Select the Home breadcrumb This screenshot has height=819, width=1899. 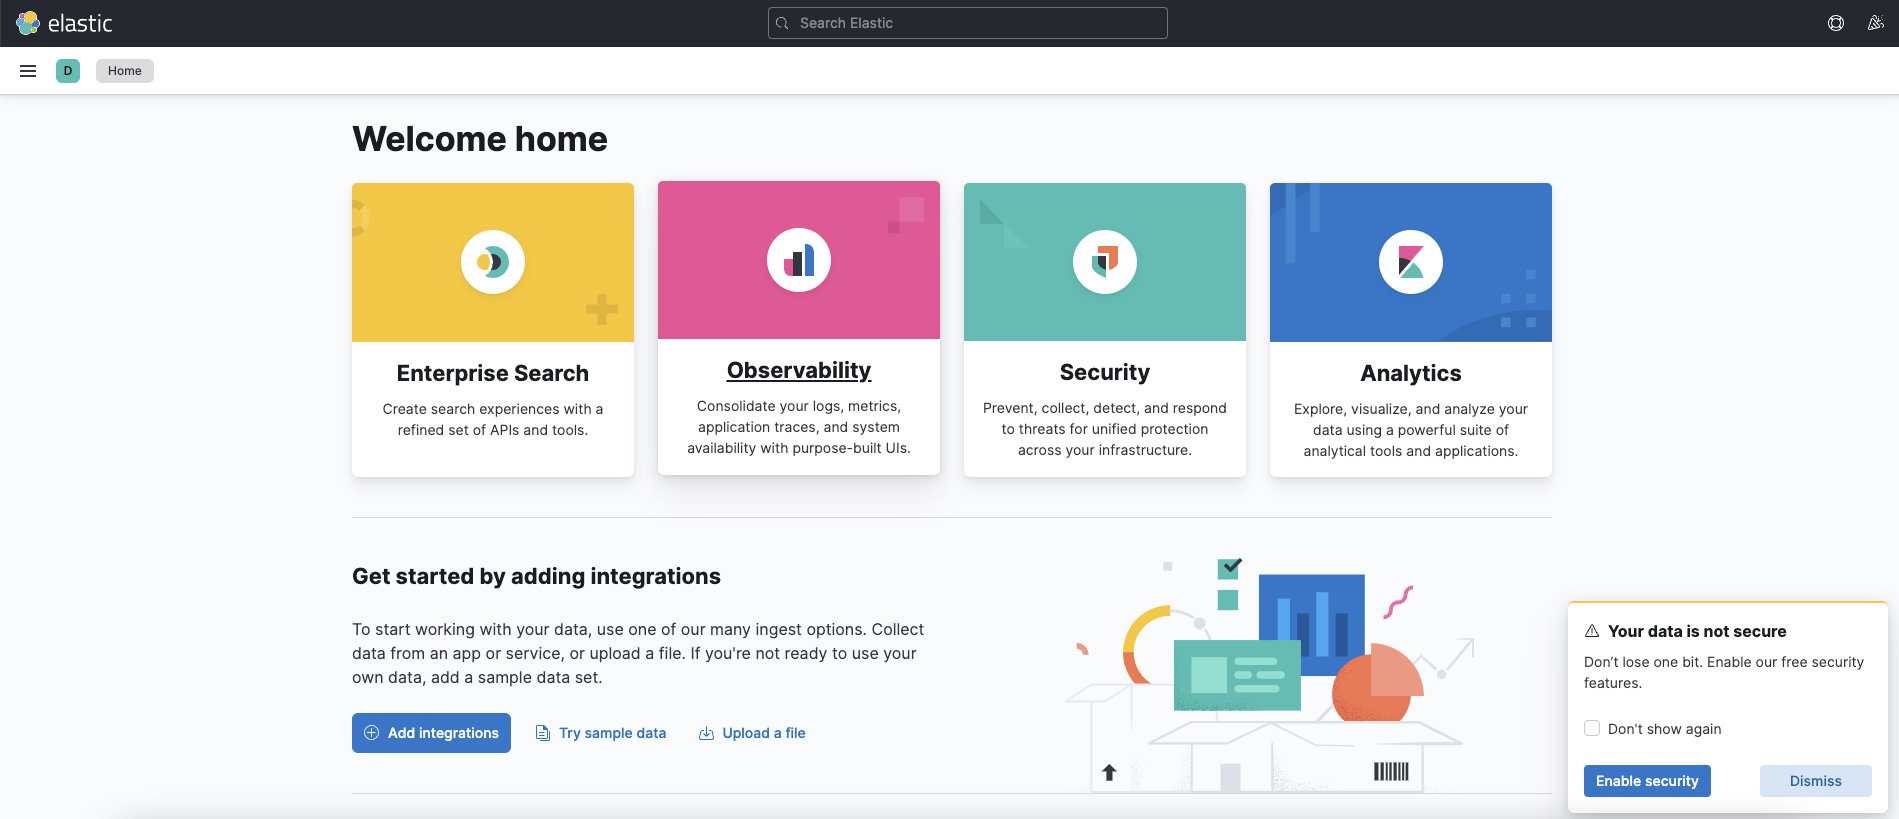(125, 71)
